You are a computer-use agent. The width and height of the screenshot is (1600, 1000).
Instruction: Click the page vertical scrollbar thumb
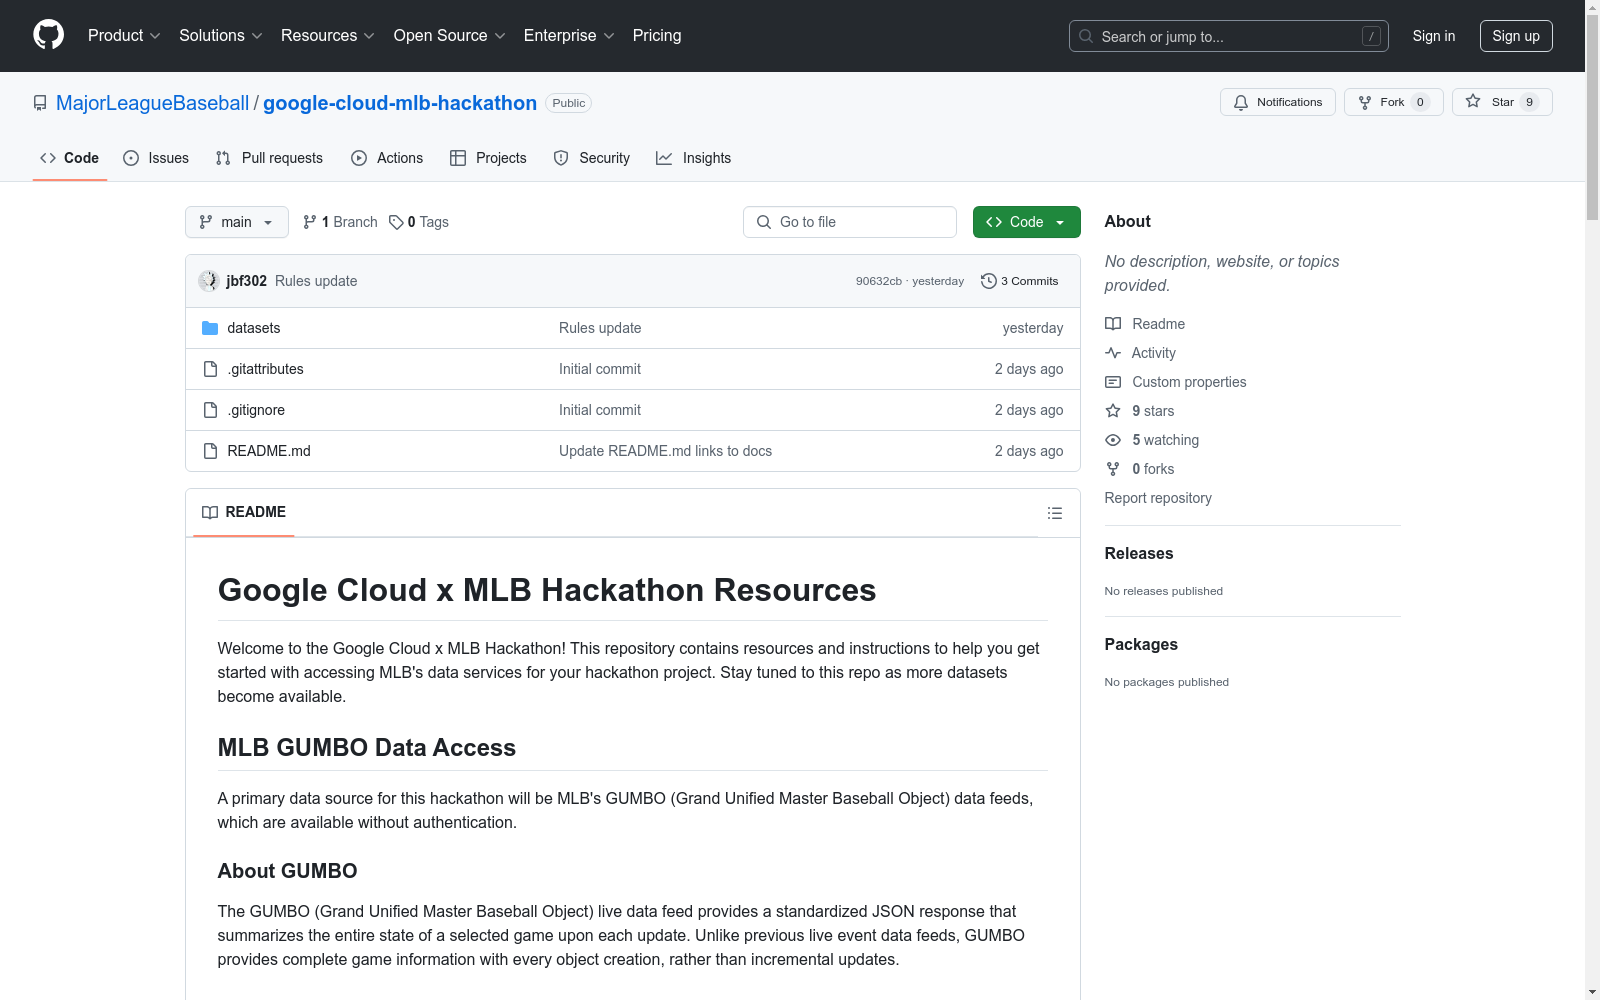pyautogui.click(x=1592, y=118)
